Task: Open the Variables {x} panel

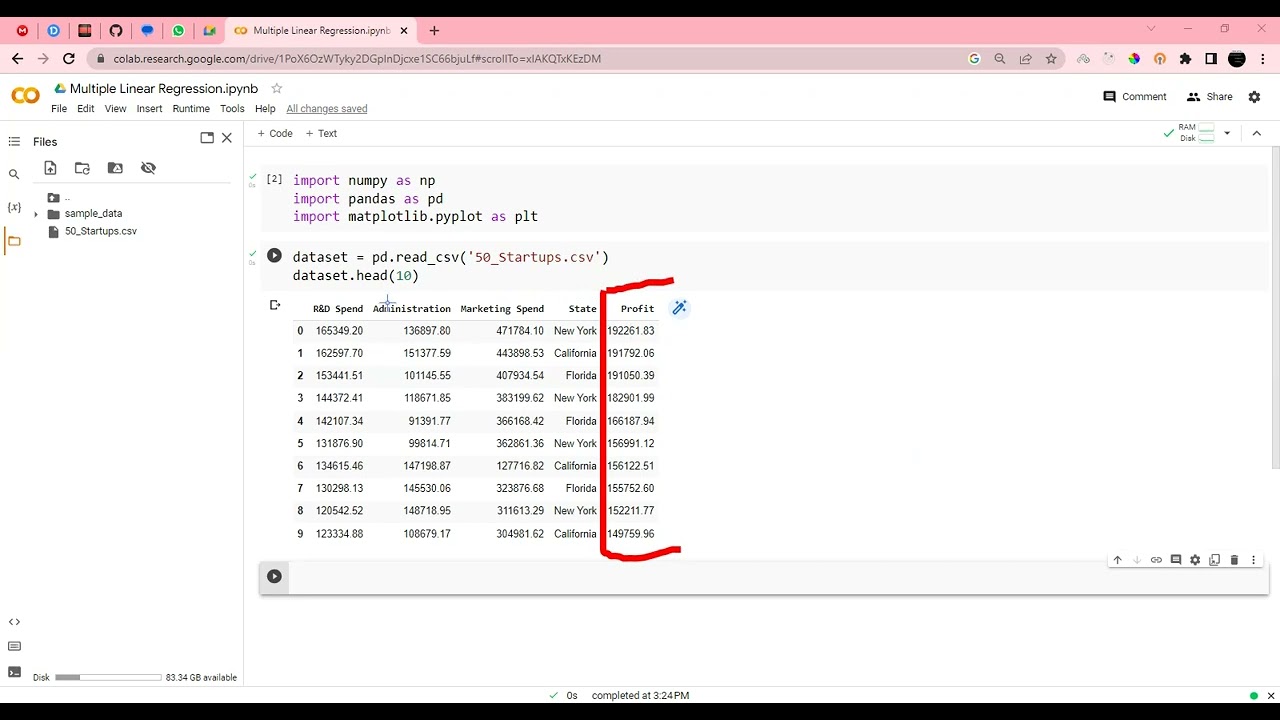Action: [x=14, y=207]
